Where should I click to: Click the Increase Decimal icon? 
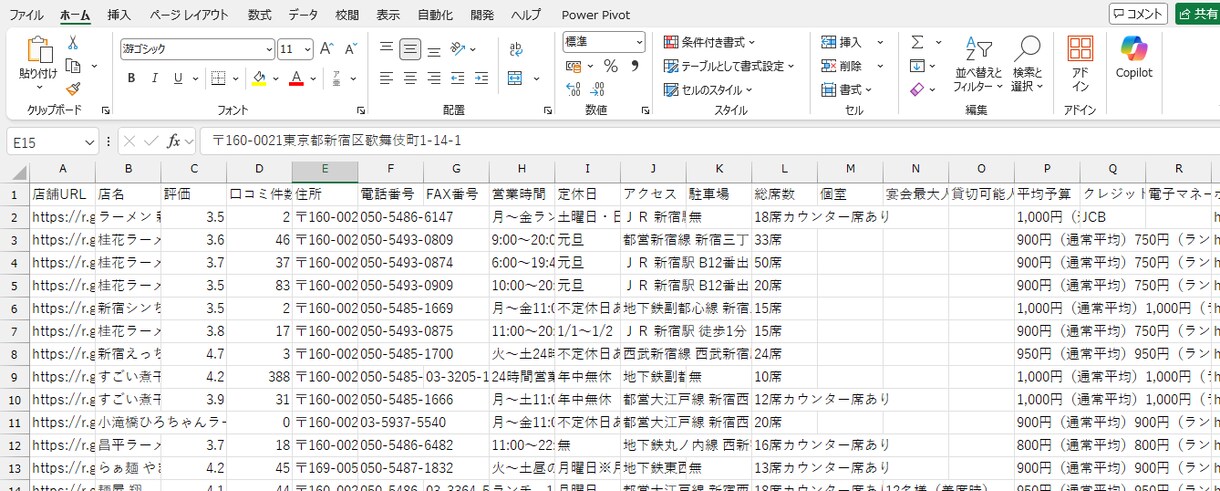tap(573, 89)
